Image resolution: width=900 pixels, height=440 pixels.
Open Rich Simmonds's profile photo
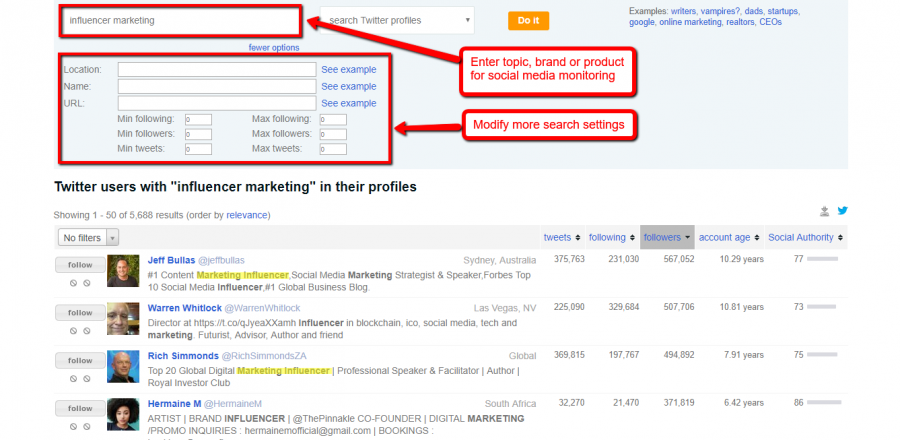pos(123,367)
